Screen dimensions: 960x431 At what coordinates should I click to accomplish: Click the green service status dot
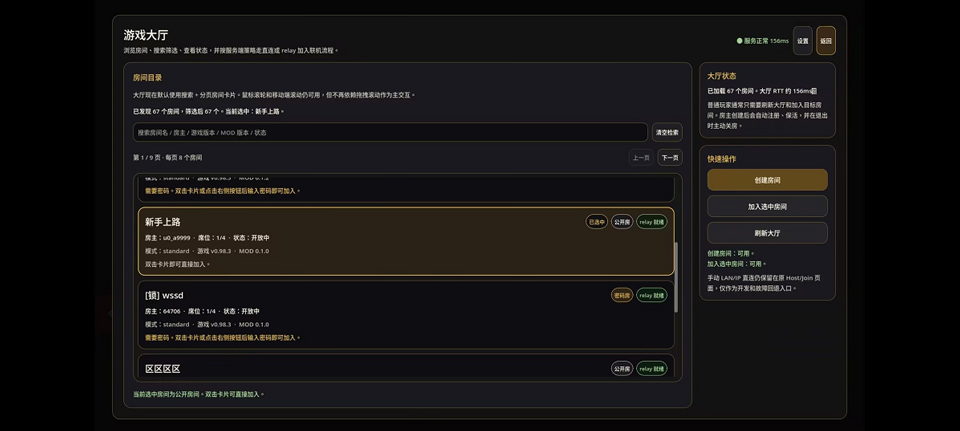[x=740, y=41]
